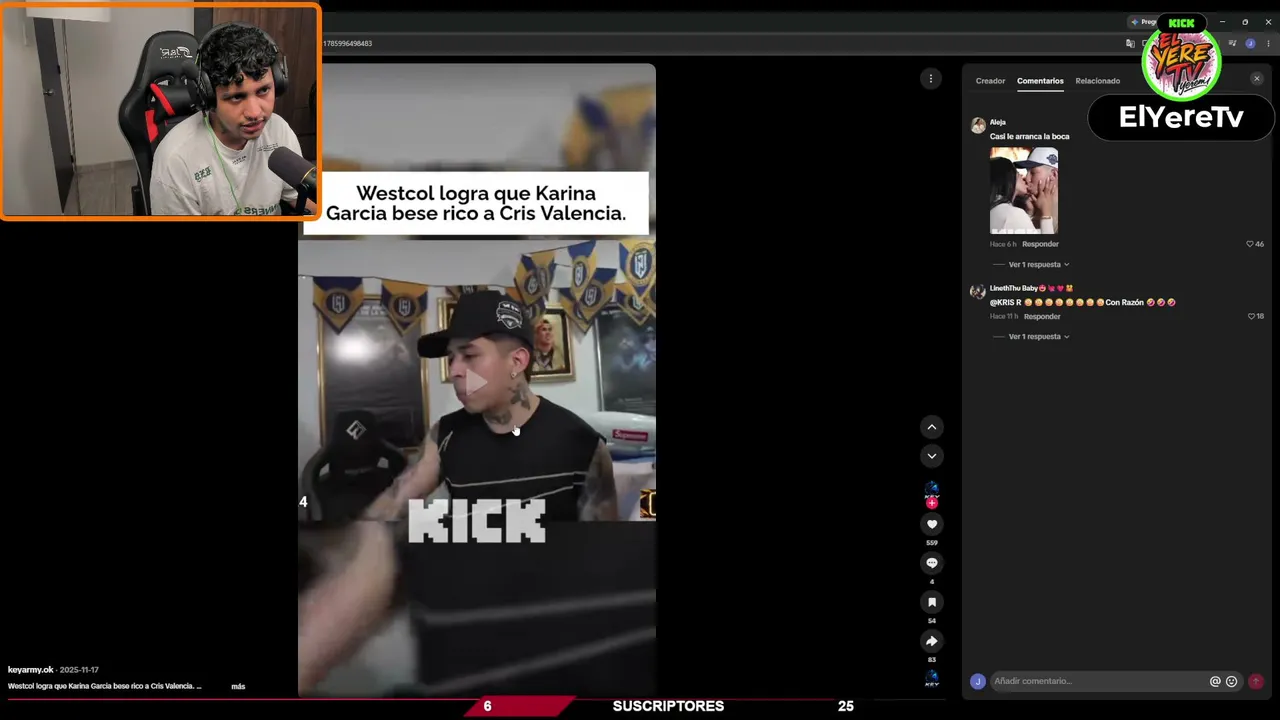Click the LinethThu Baby commenter name
Viewport: 1280px width, 720px height.
coord(1013,288)
